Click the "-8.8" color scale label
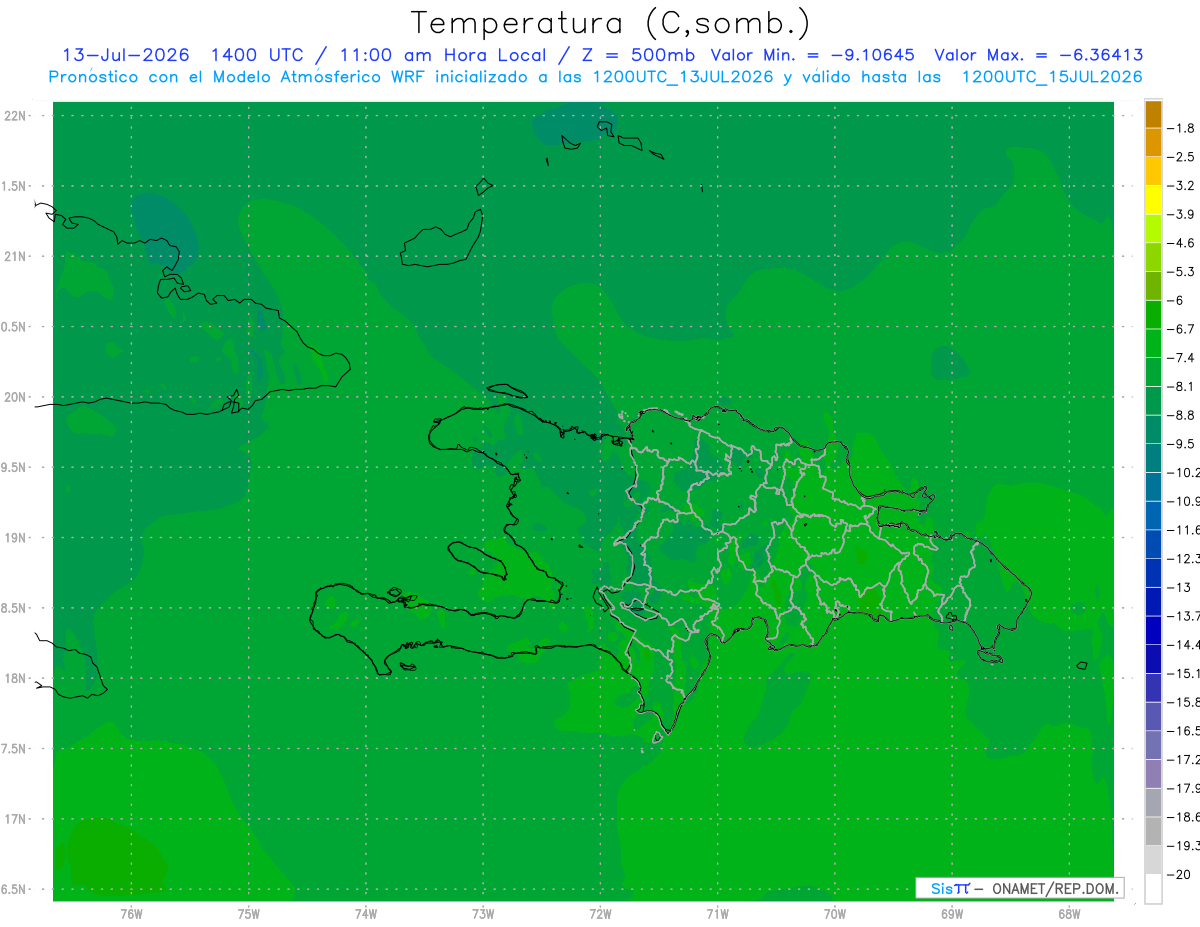 [x=1181, y=415]
